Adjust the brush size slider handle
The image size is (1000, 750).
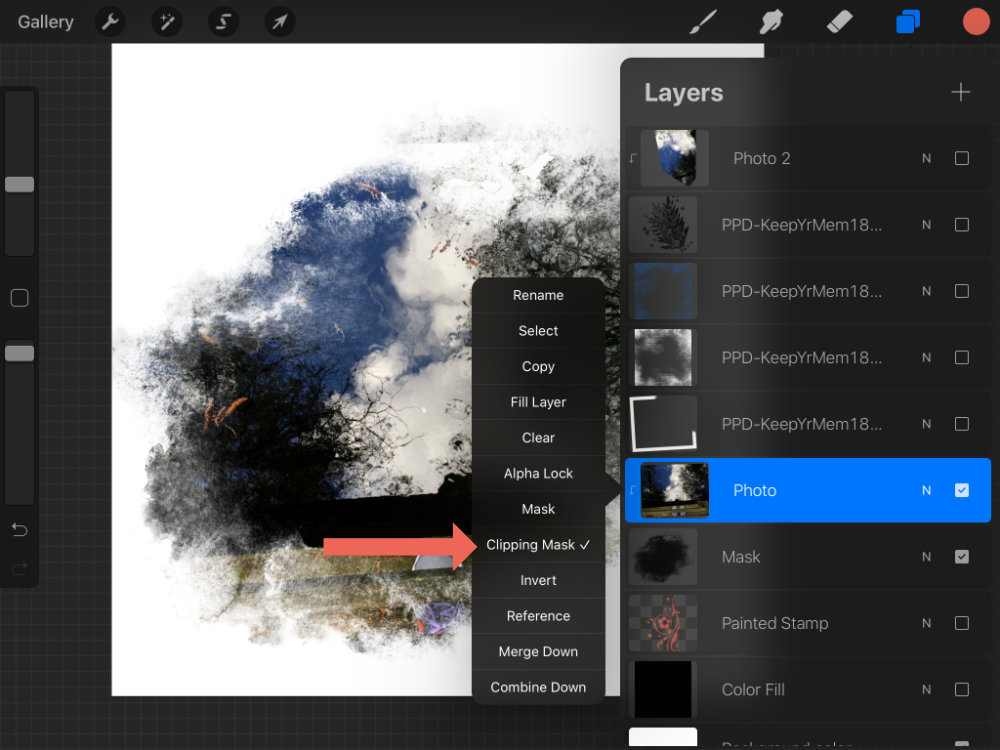tap(19, 184)
